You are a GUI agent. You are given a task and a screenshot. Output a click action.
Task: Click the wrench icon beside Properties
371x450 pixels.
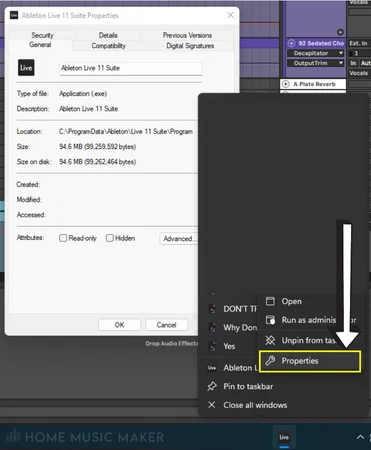(x=270, y=361)
